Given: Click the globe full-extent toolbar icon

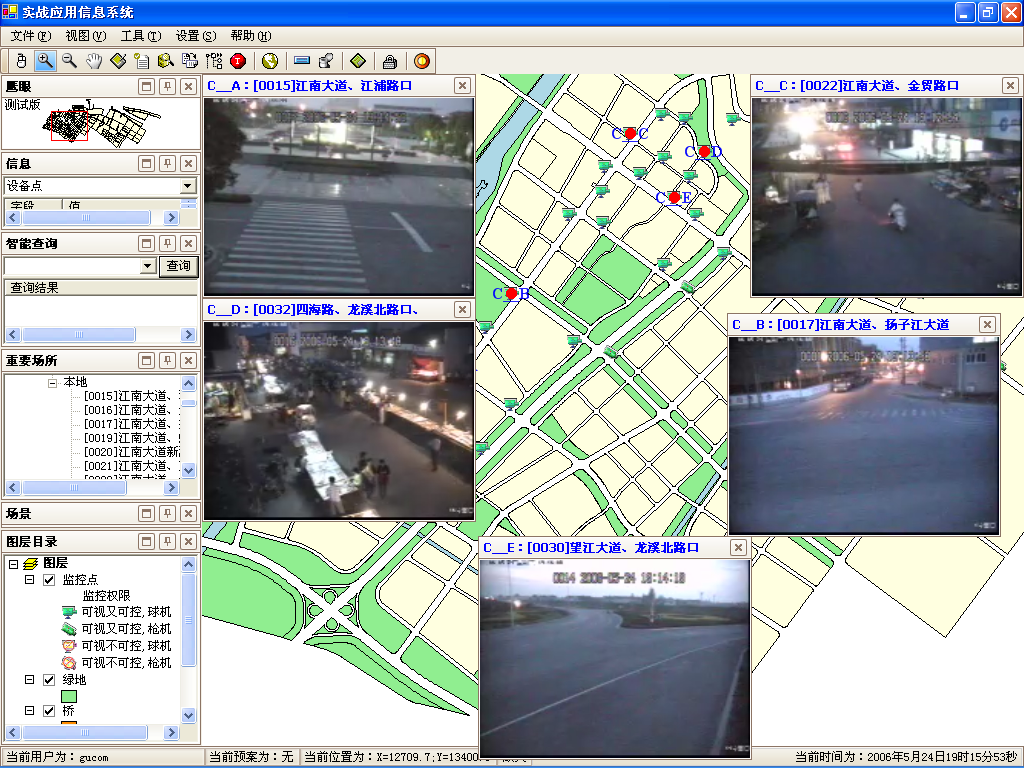Looking at the screenshot, I should coord(269,61).
